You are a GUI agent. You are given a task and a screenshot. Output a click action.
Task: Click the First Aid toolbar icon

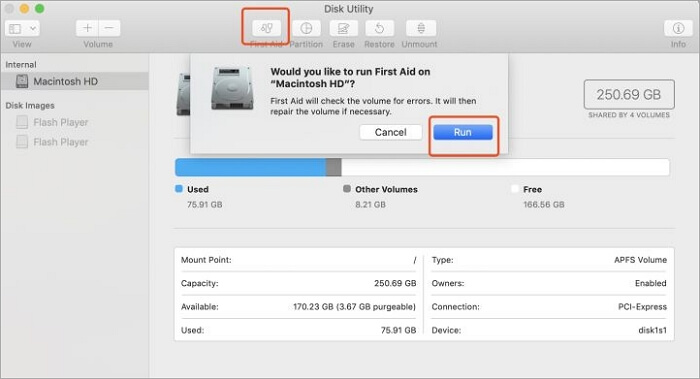(x=267, y=28)
